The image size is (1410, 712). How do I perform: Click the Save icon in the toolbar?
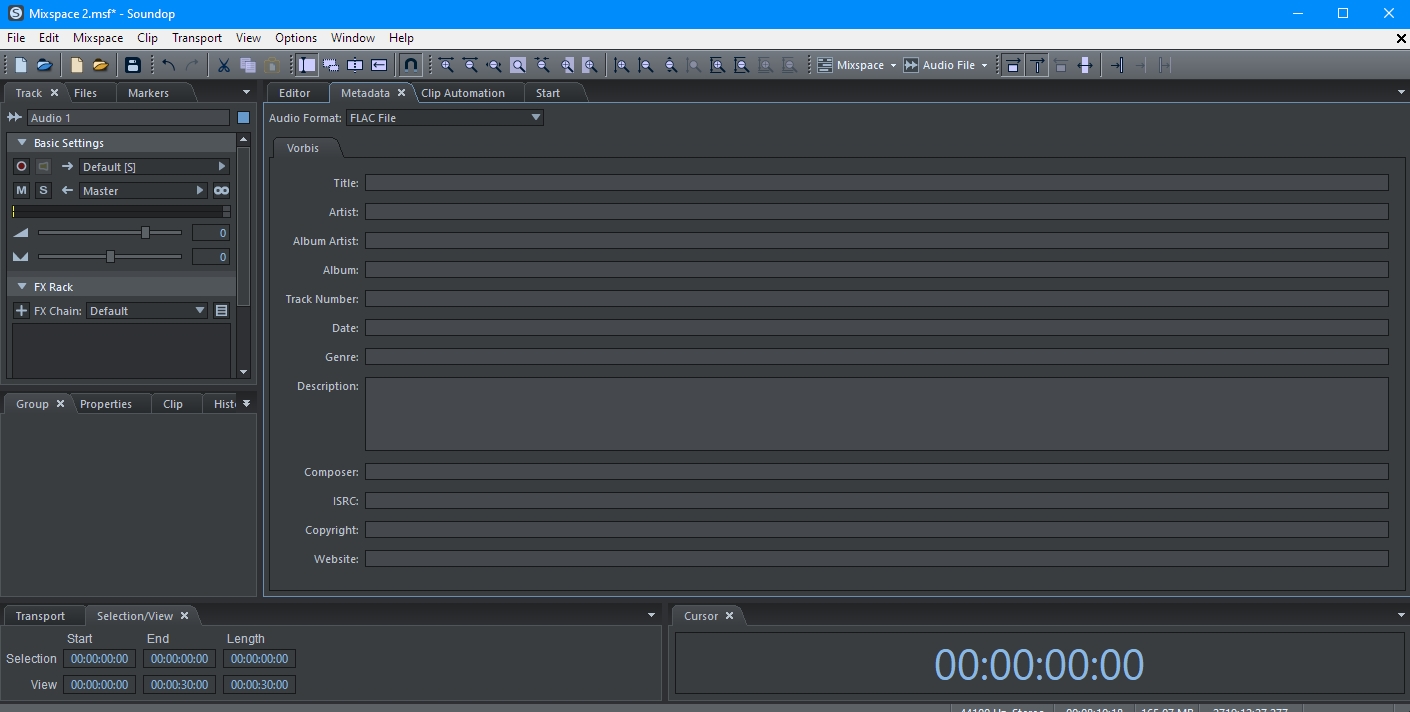click(132, 65)
